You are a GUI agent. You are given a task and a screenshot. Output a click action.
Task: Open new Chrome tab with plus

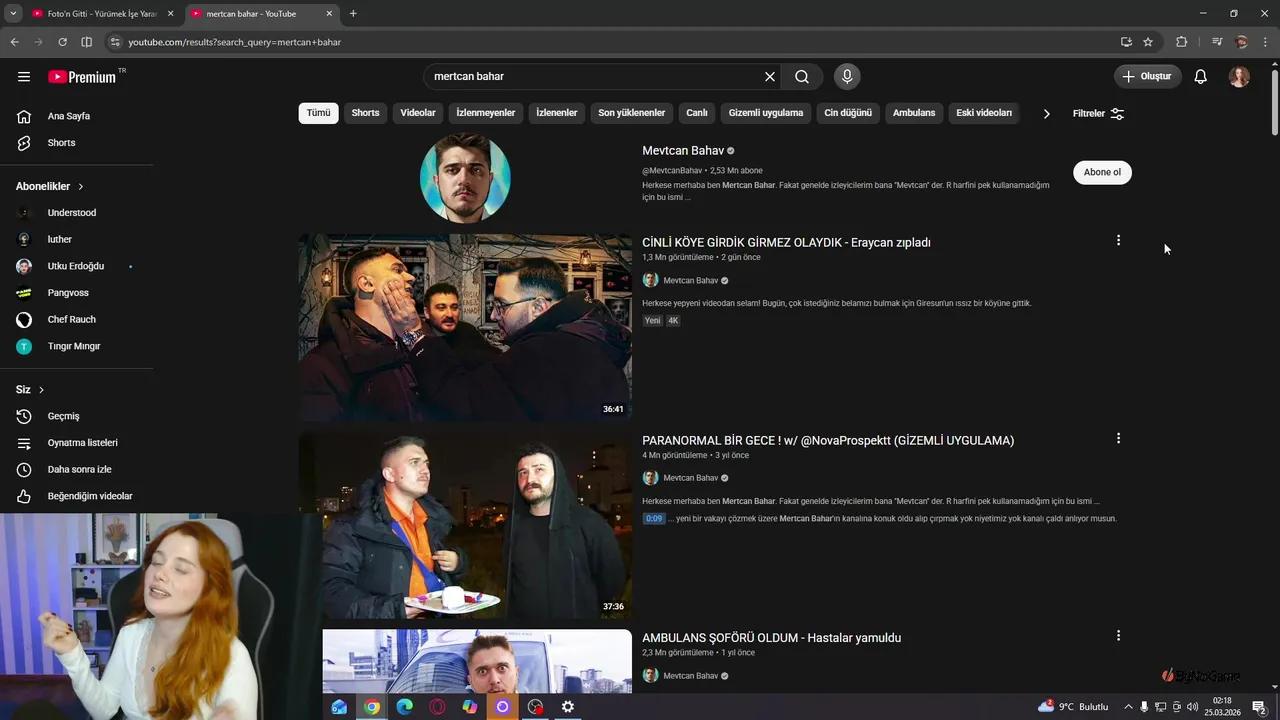(x=353, y=14)
